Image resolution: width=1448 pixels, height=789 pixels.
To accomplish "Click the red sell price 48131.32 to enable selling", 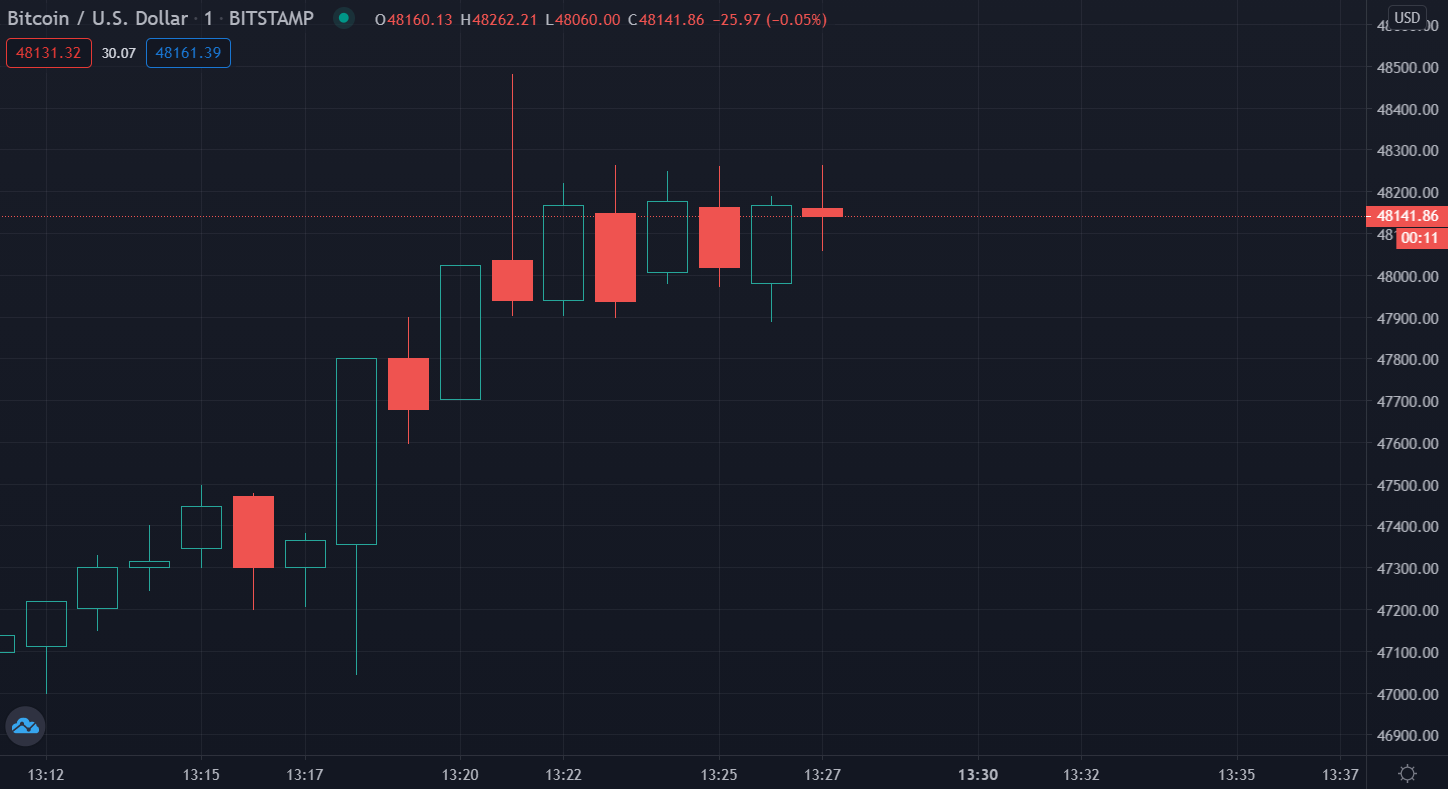I will pos(48,52).
